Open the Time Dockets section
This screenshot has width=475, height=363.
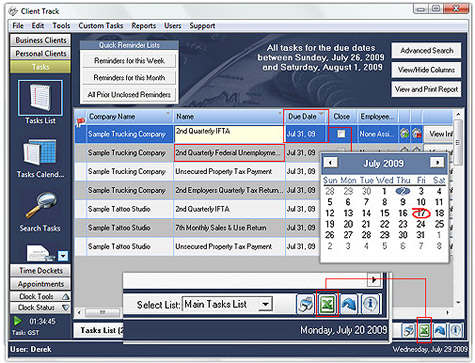click(x=40, y=271)
